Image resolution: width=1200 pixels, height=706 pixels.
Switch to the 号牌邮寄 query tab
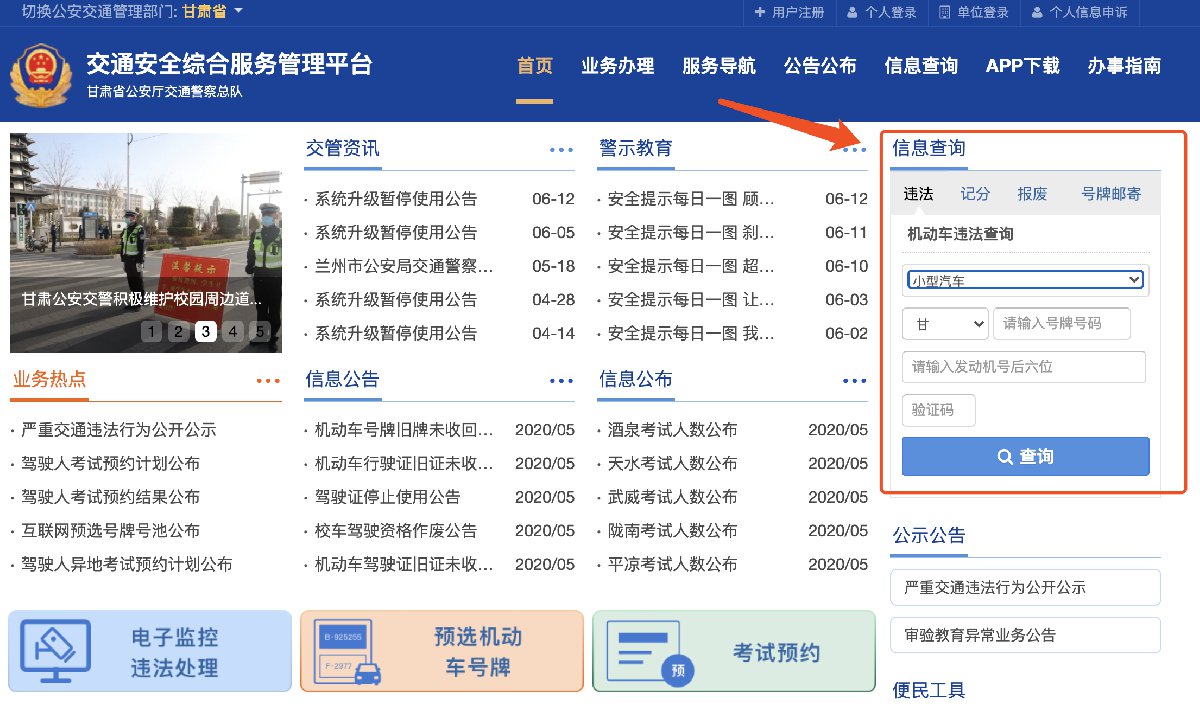click(x=1111, y=194)
